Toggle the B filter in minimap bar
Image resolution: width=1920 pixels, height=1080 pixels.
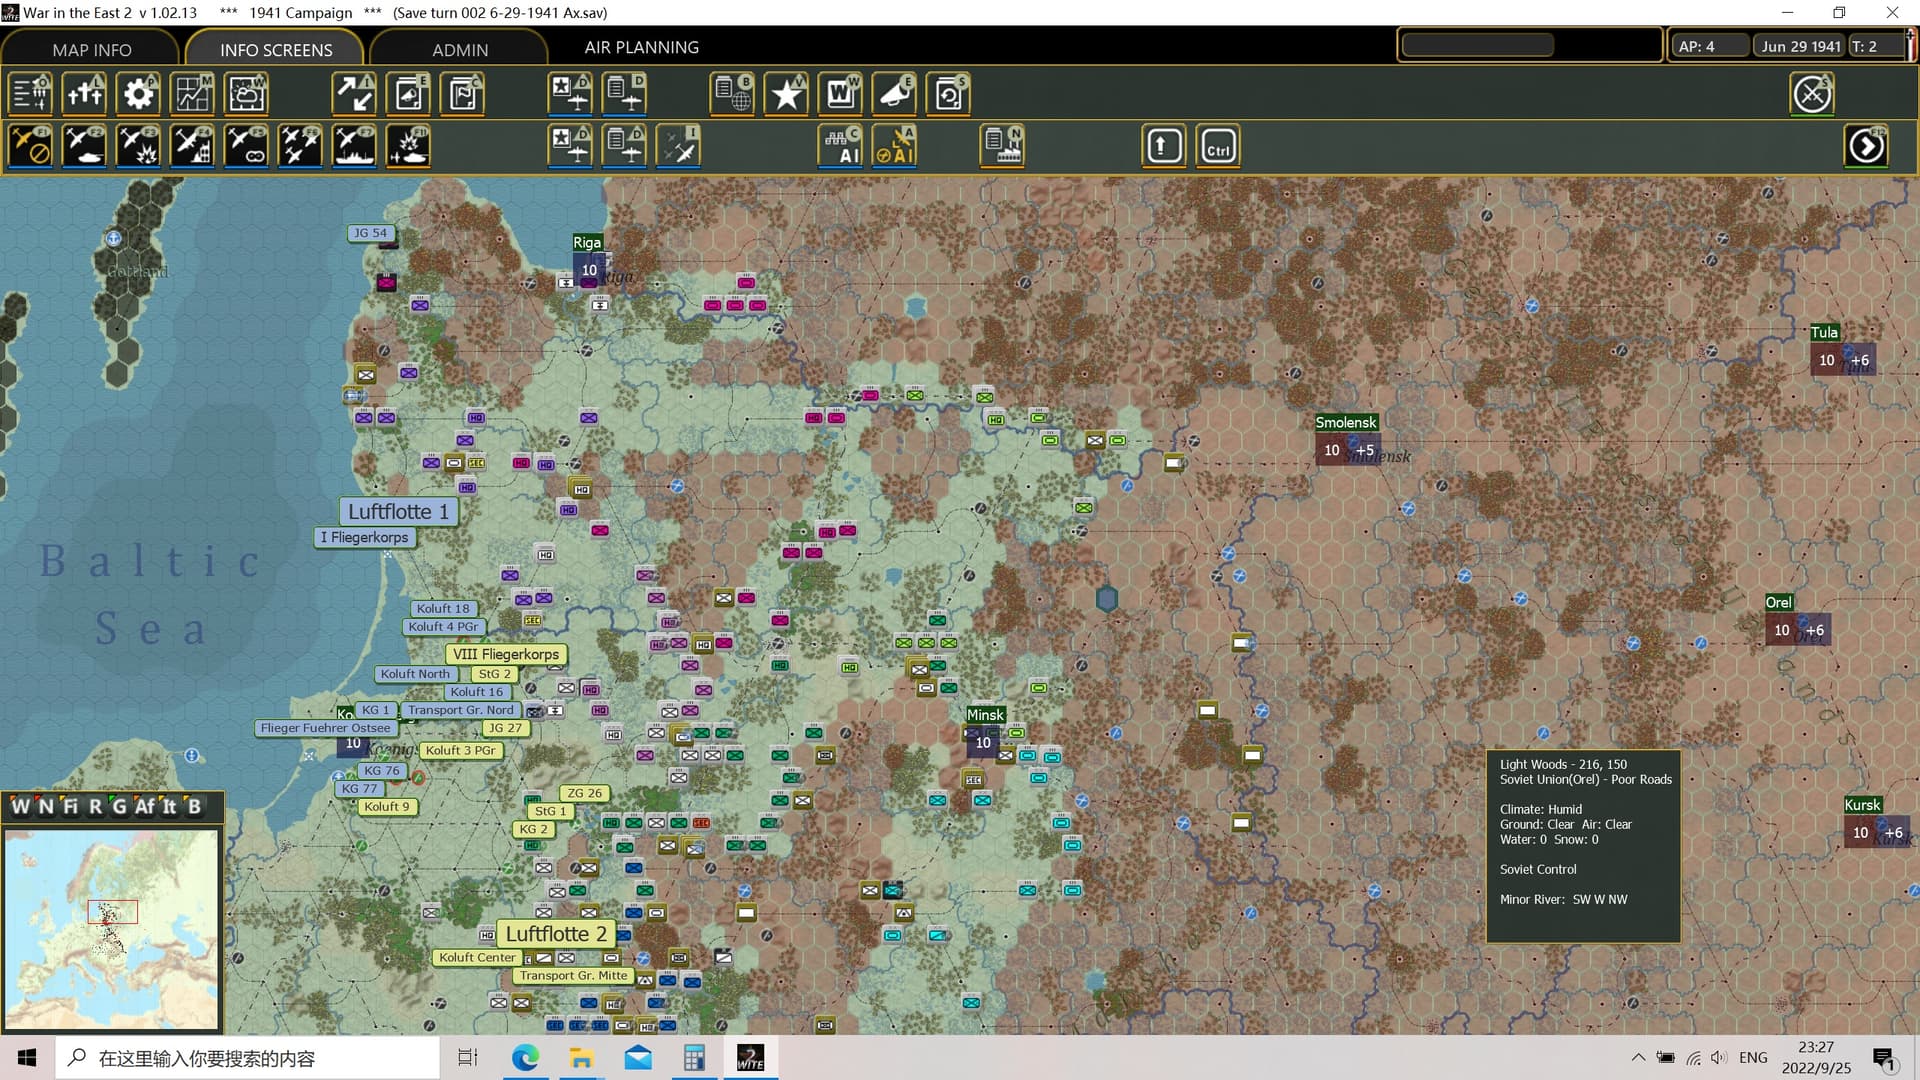194,806
